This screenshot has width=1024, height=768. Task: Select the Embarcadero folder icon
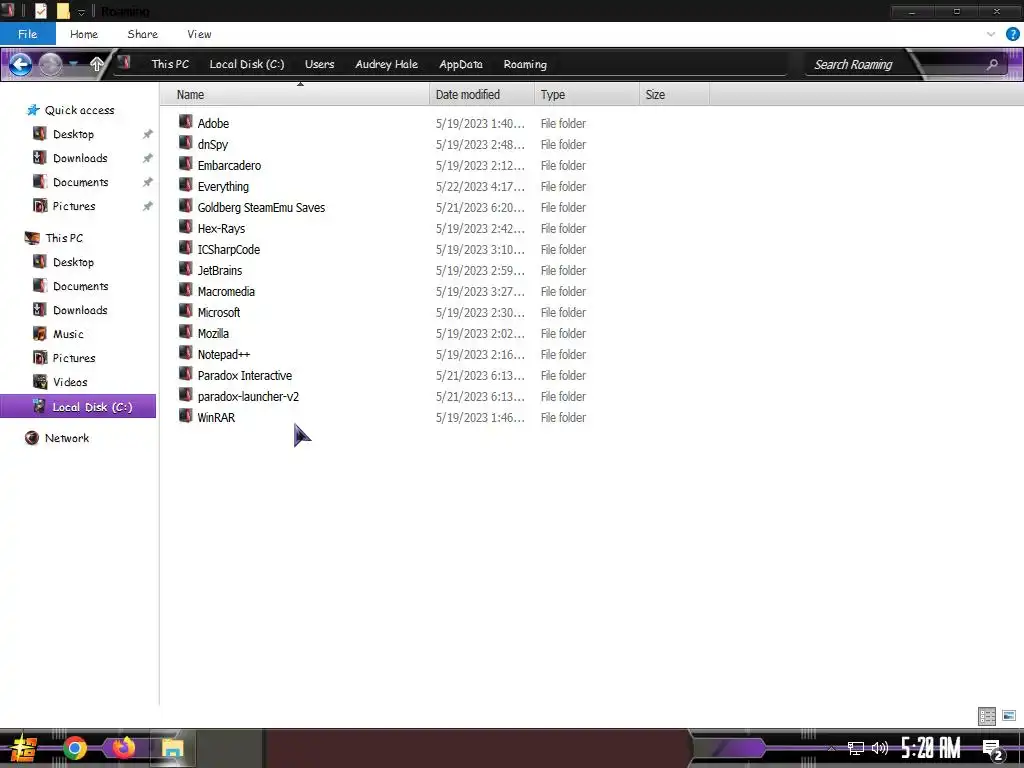tap(186, 164)
